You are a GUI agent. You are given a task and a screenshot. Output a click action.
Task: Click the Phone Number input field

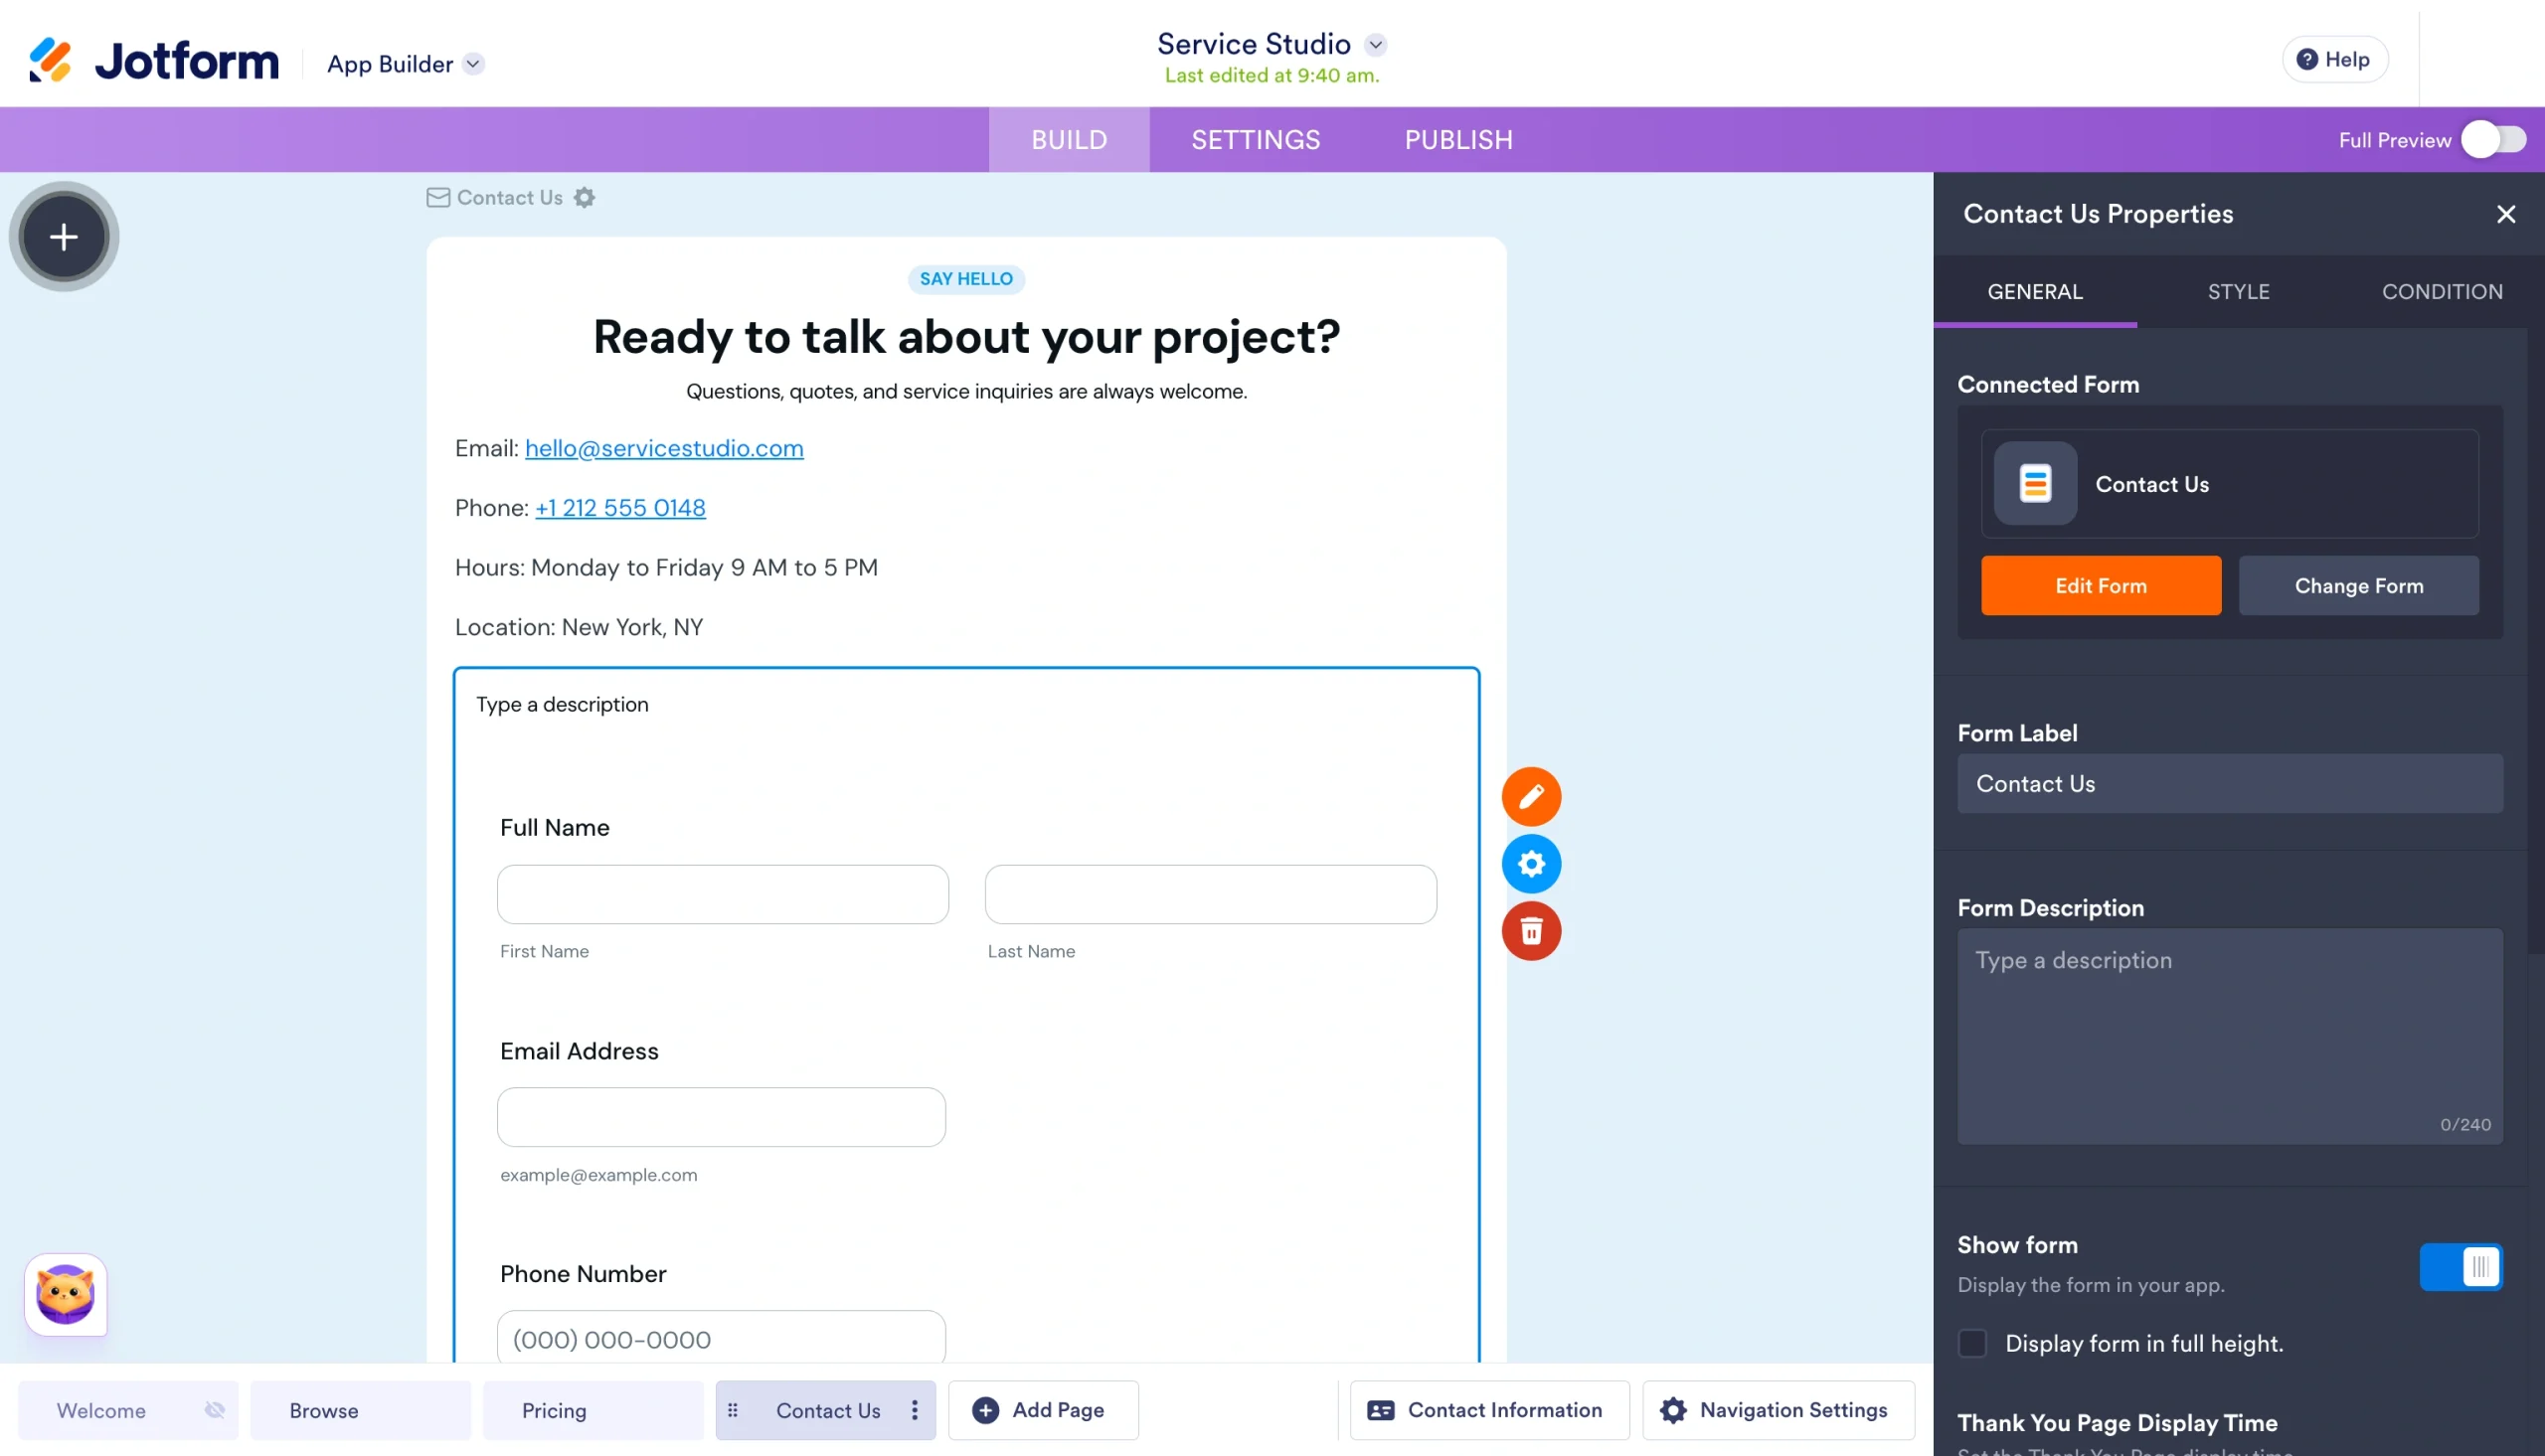721,1337
